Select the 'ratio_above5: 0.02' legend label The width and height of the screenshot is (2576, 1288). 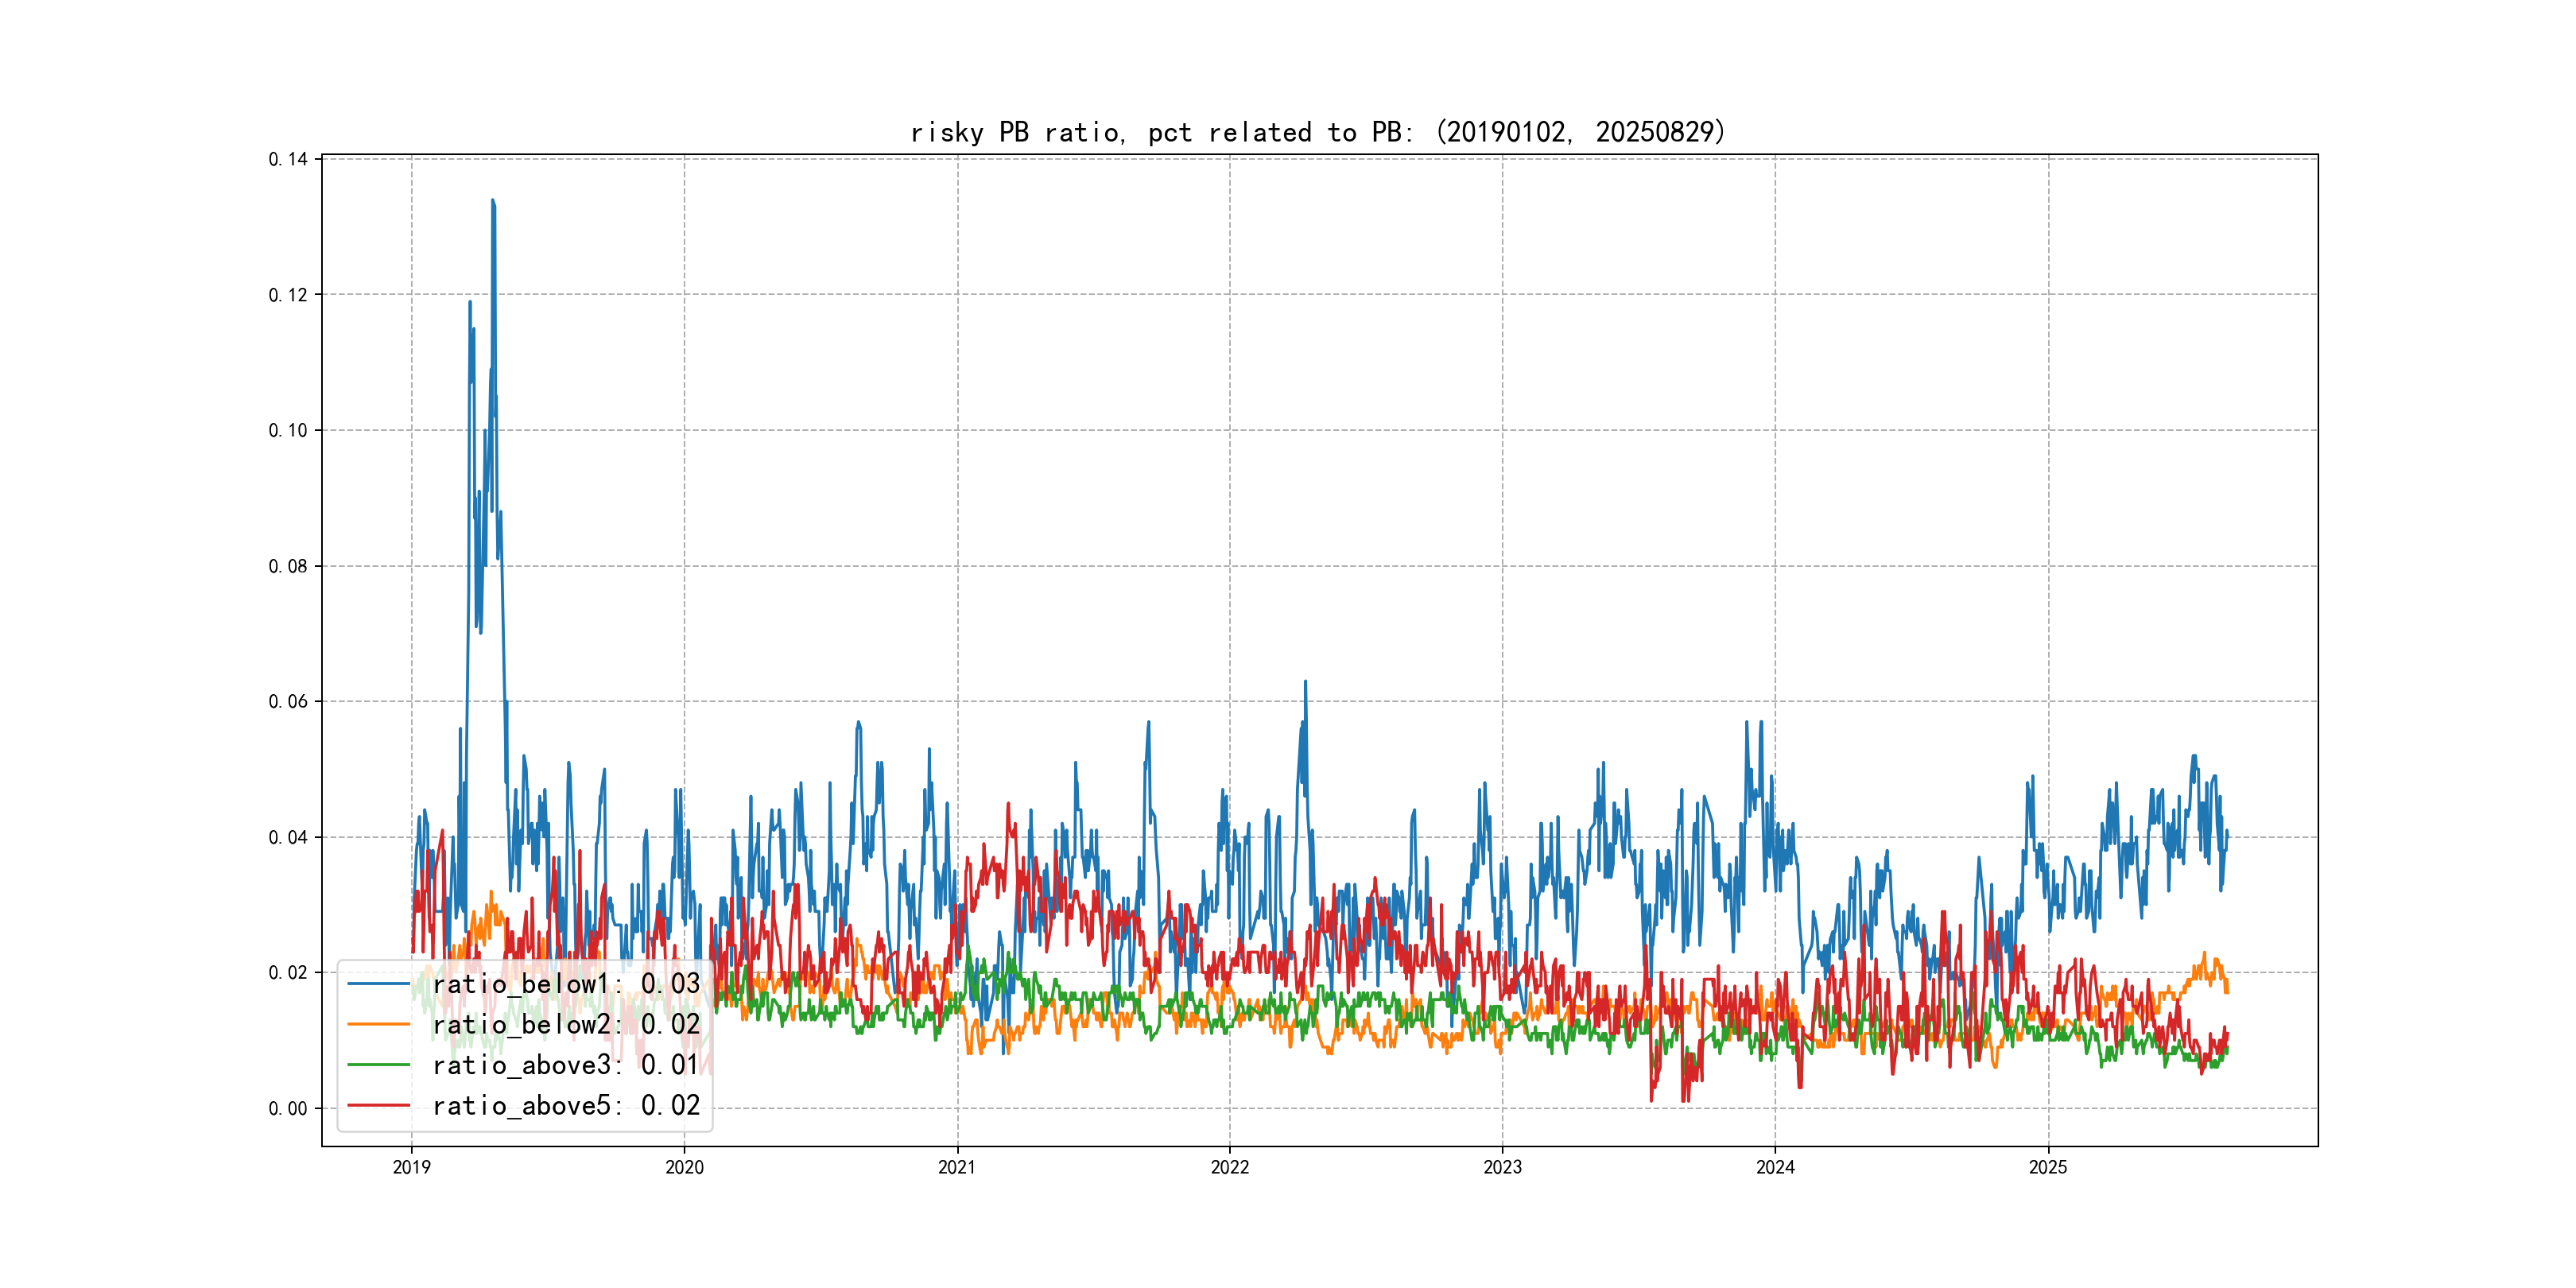click(566, 1106)
